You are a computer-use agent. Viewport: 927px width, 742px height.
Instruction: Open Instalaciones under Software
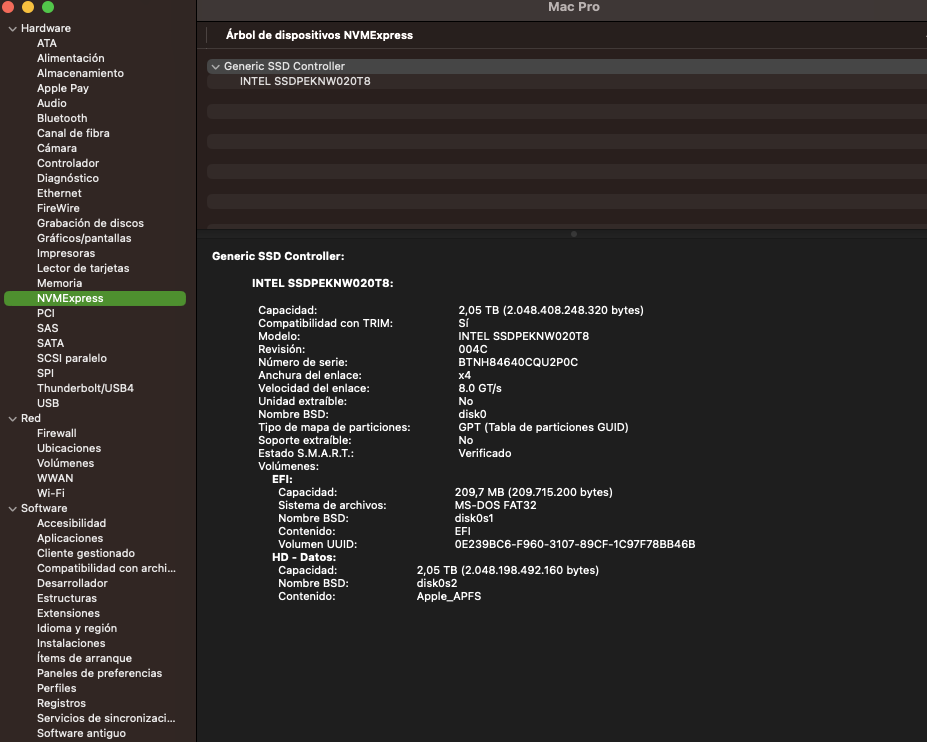(x=71, y=643)
